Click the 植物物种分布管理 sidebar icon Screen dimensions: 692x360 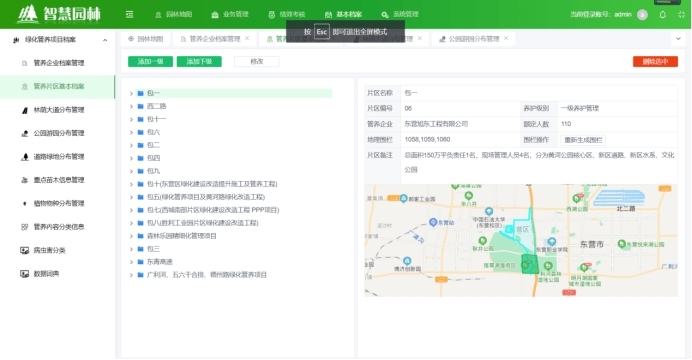[x=25, y=203]
